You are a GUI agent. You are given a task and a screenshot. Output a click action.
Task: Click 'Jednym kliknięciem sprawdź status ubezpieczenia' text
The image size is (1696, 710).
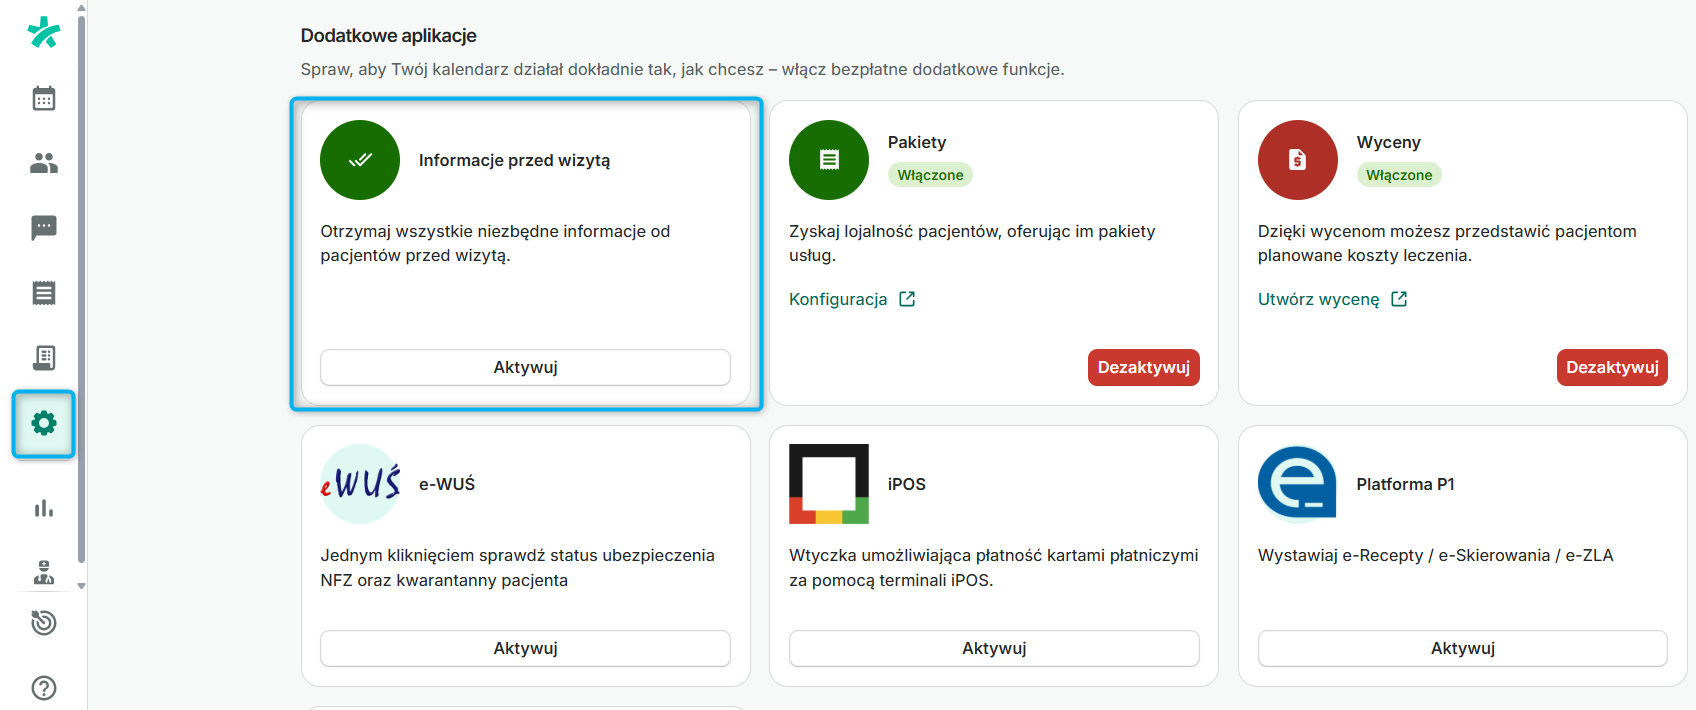[517, 567]
